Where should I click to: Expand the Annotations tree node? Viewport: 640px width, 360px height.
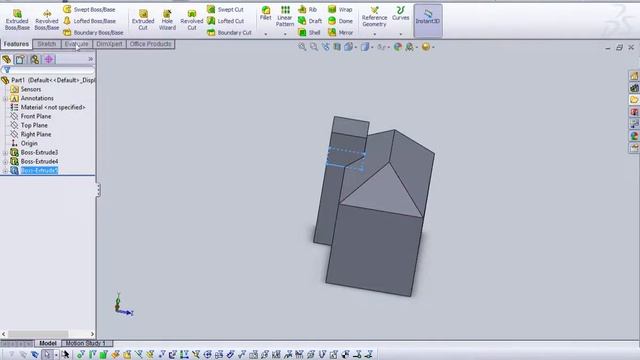(x=5, y=98)
